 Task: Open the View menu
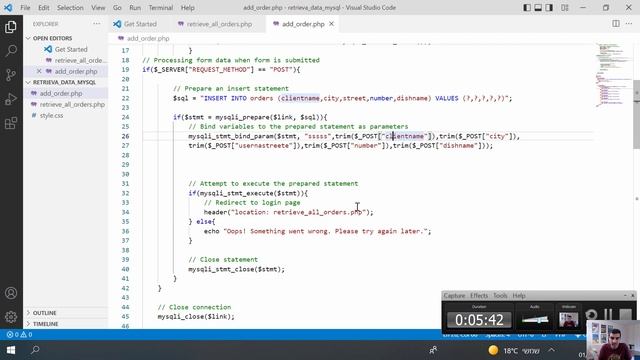(x=98, y=7)
